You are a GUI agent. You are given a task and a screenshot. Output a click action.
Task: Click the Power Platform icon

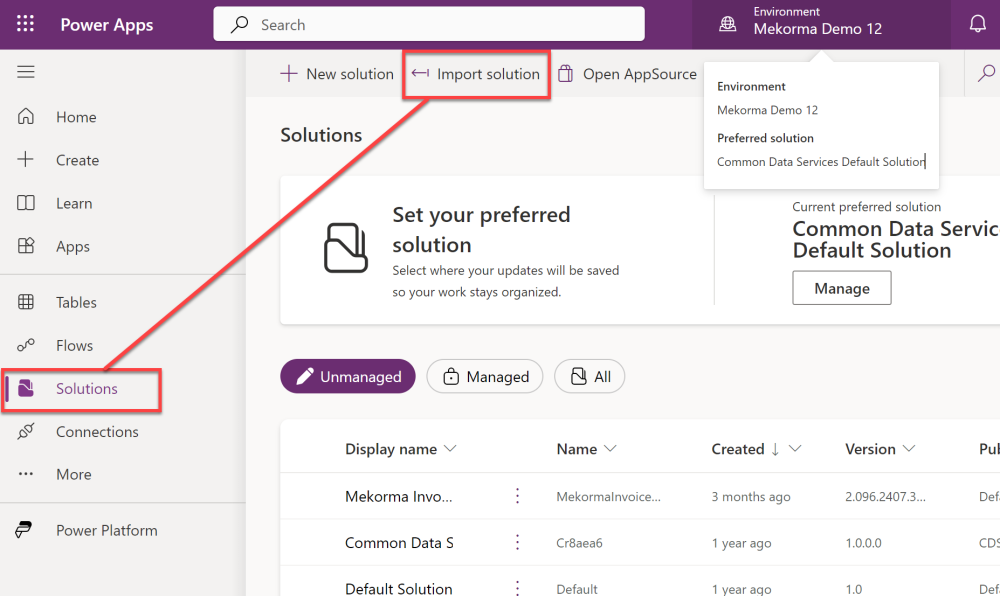[x=24, y=531]
